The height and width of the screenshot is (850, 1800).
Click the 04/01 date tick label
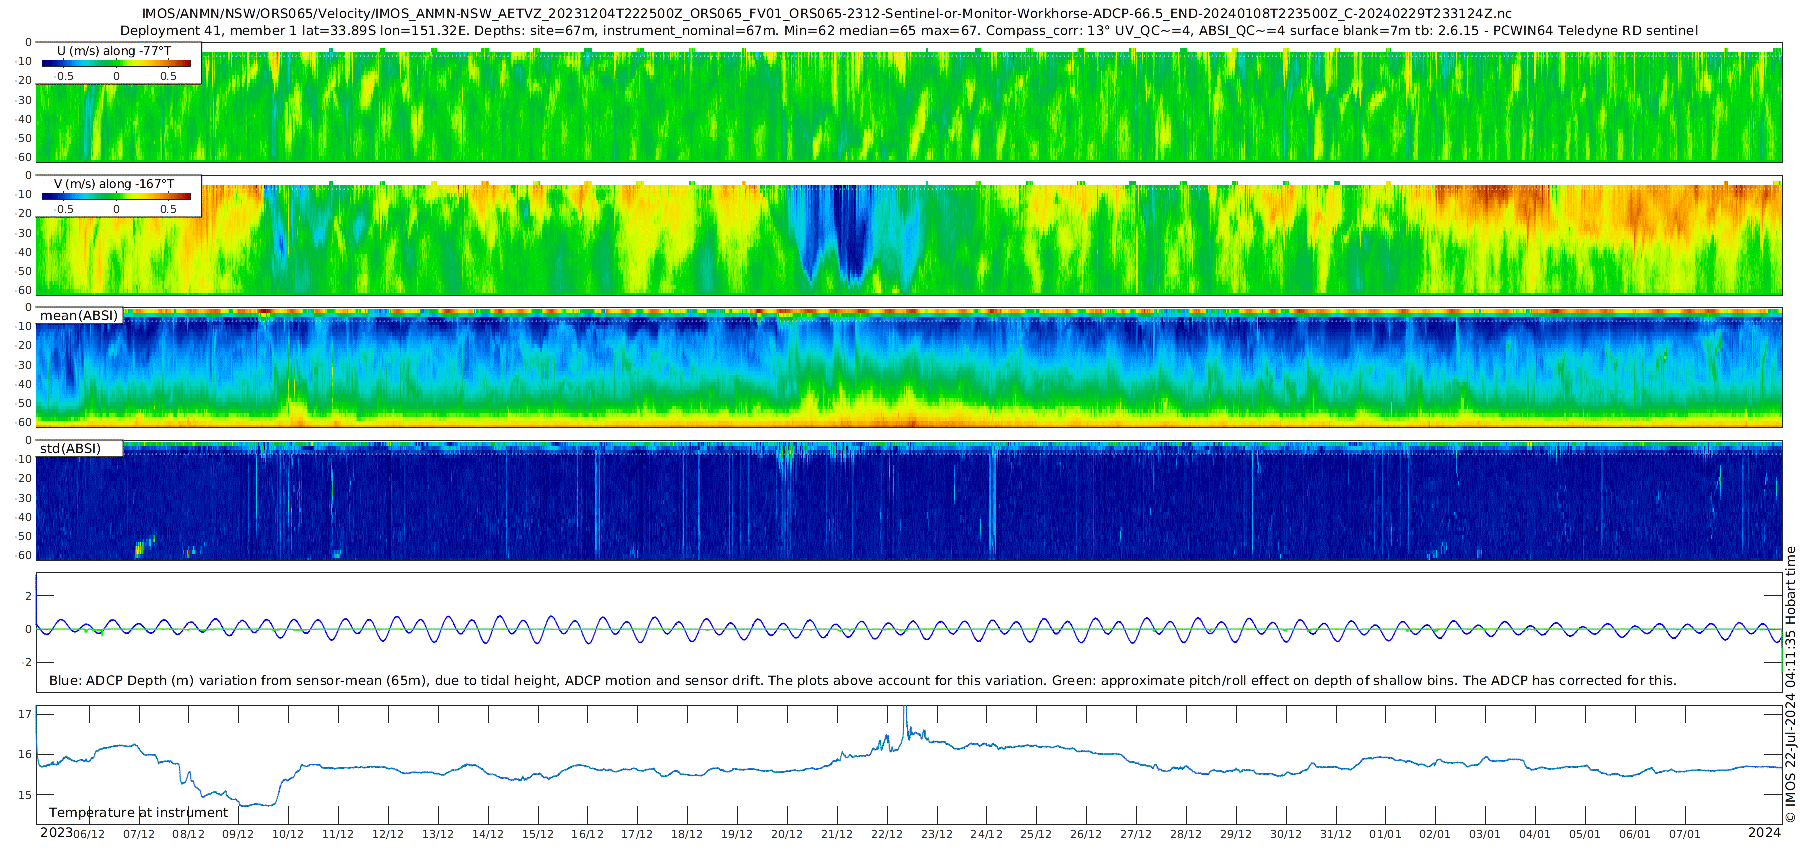(1535, 834)
